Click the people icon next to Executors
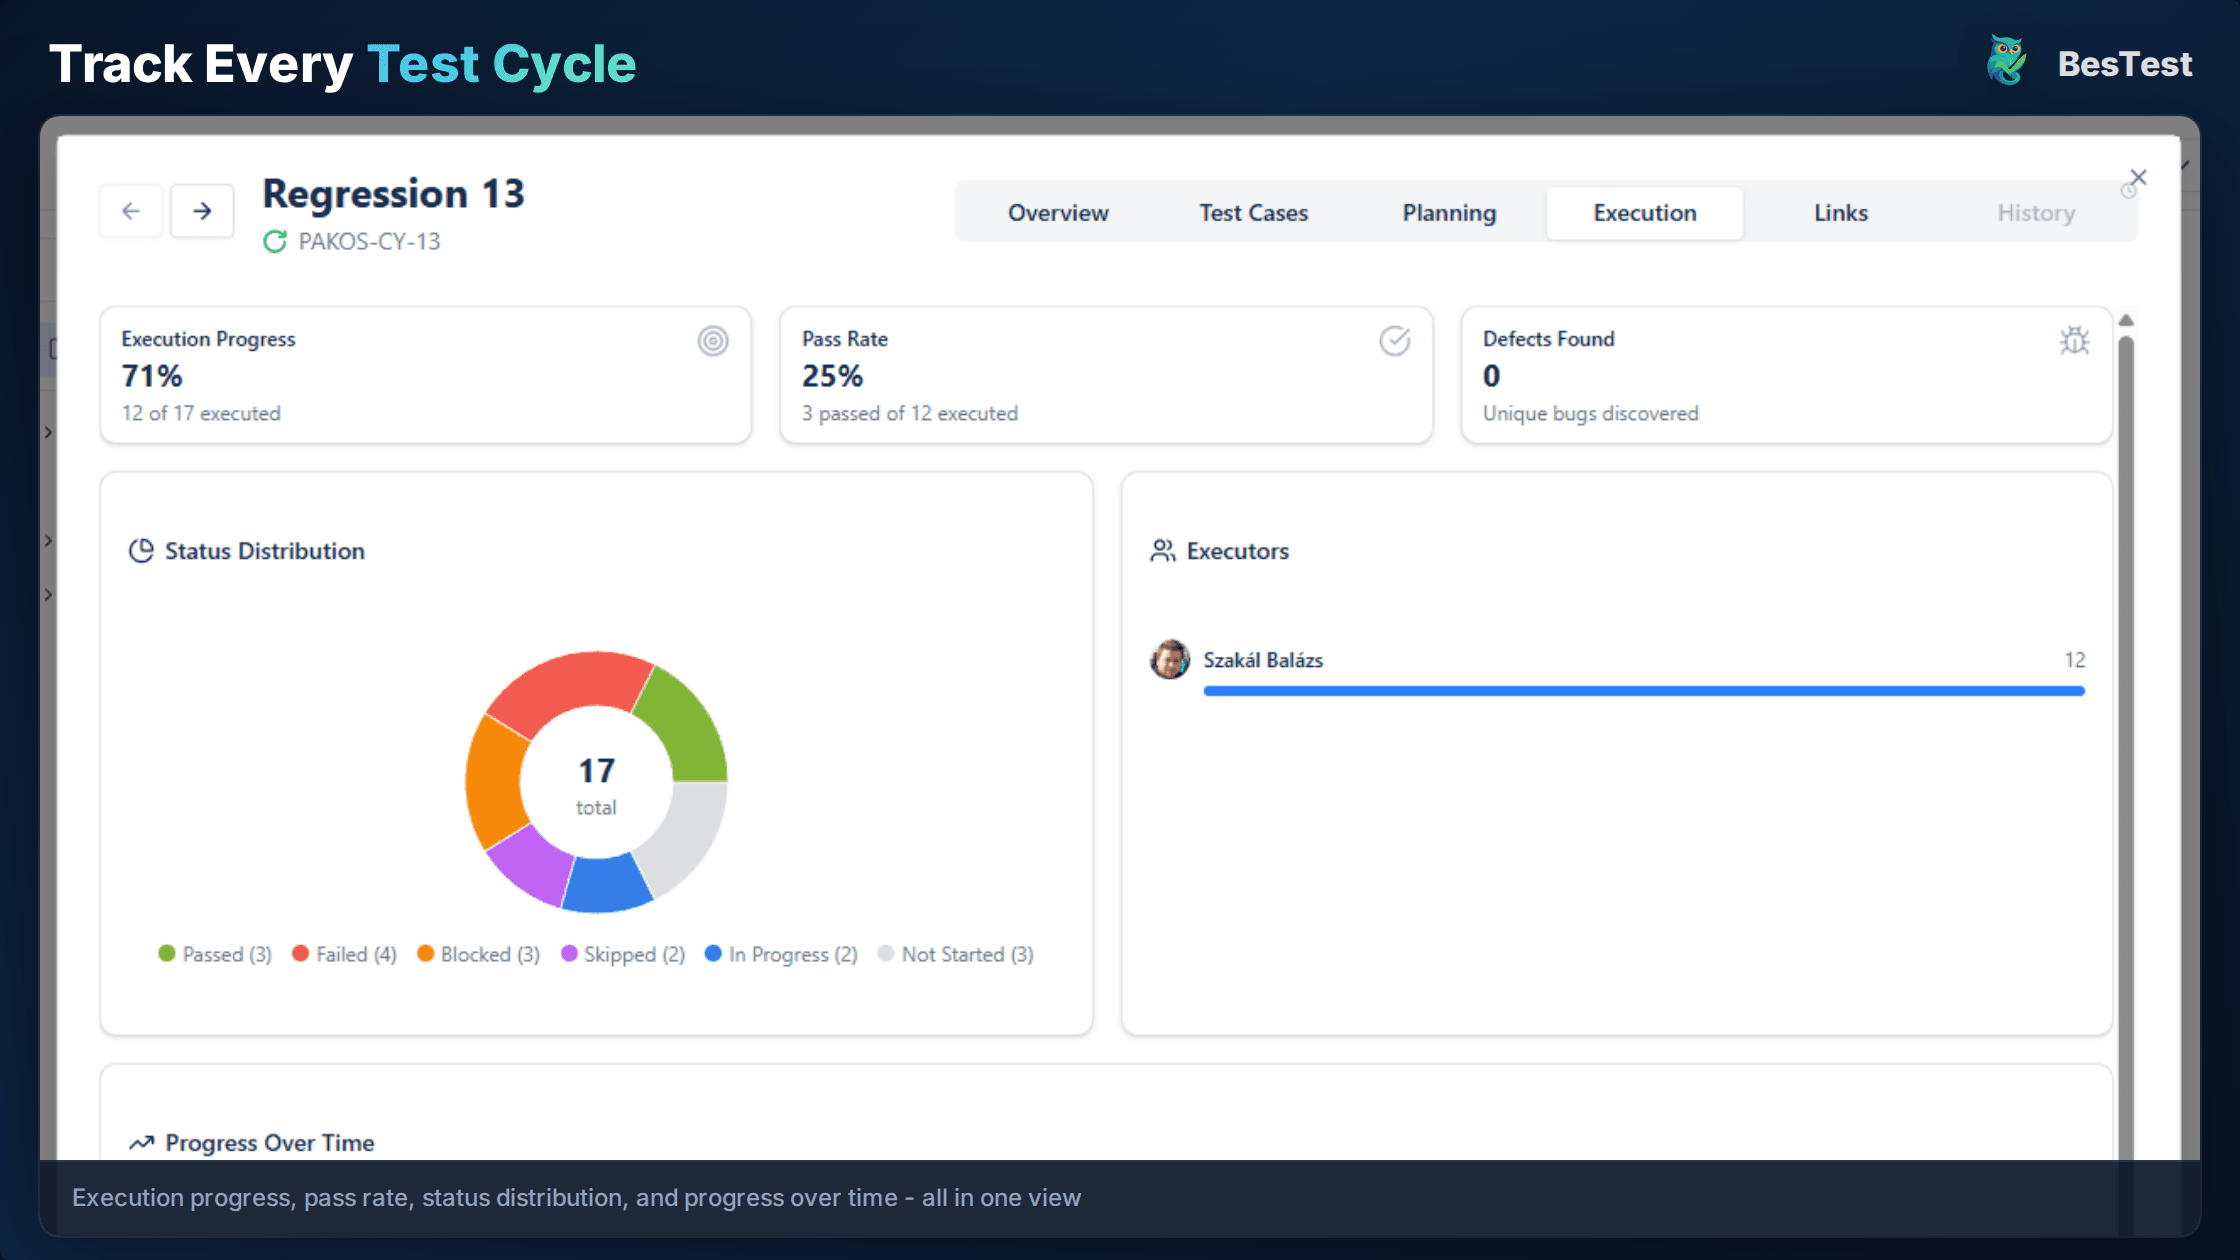The width and height of the screenshot is (2240, 1260). tap(1163, 549)
